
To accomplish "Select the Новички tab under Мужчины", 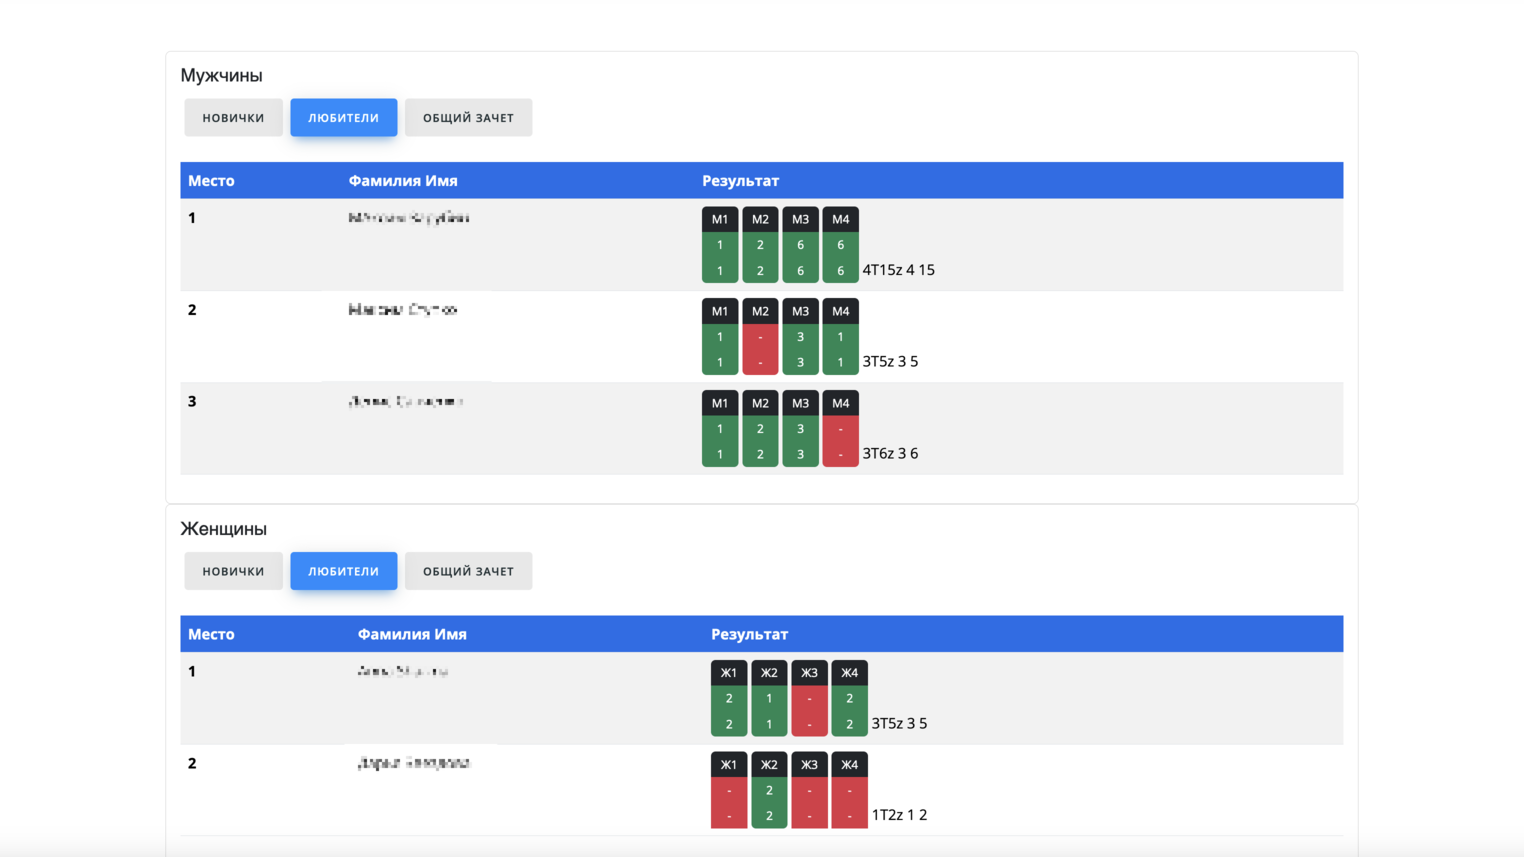I will click(233, 118).
